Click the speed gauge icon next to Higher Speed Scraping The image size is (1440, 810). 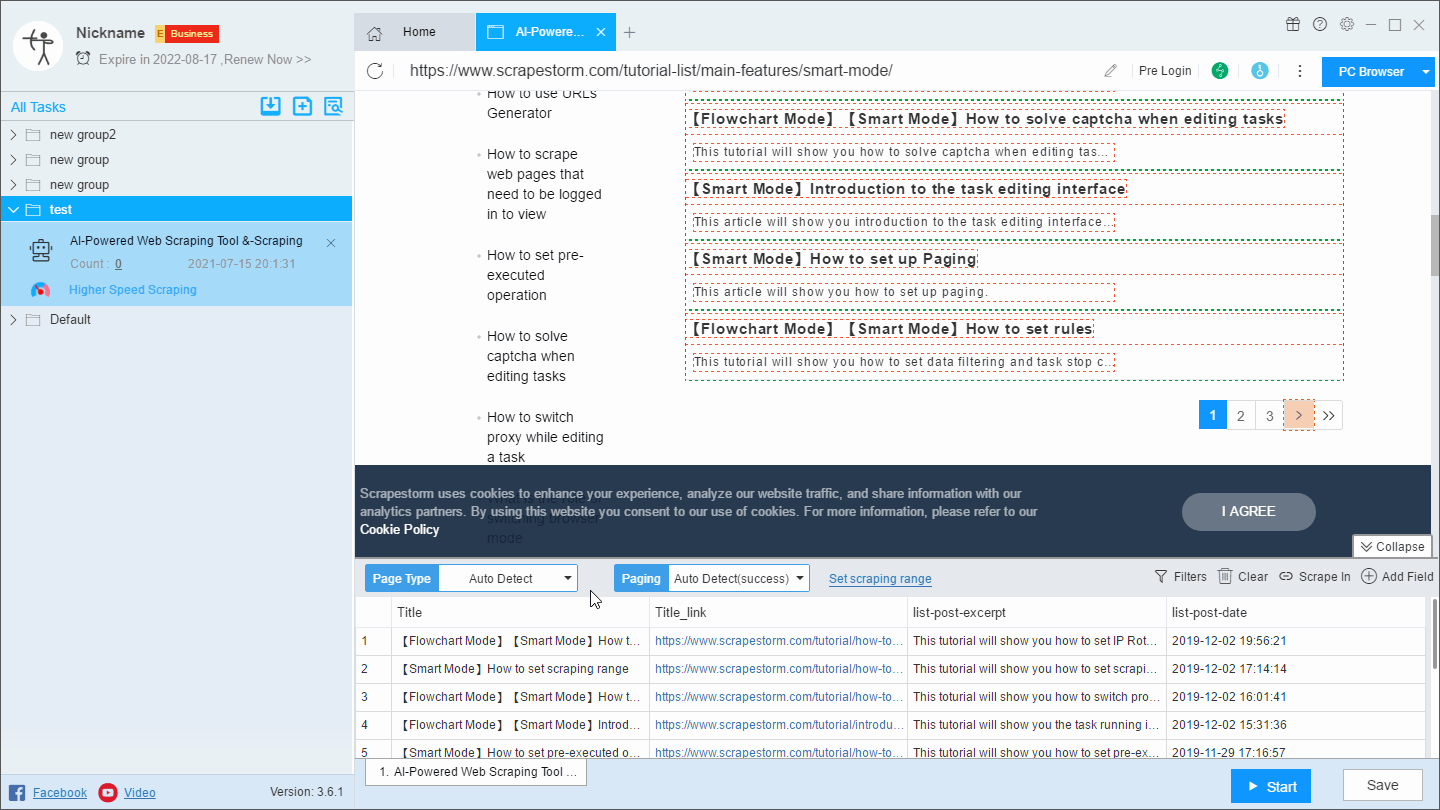tap(41, 290)
